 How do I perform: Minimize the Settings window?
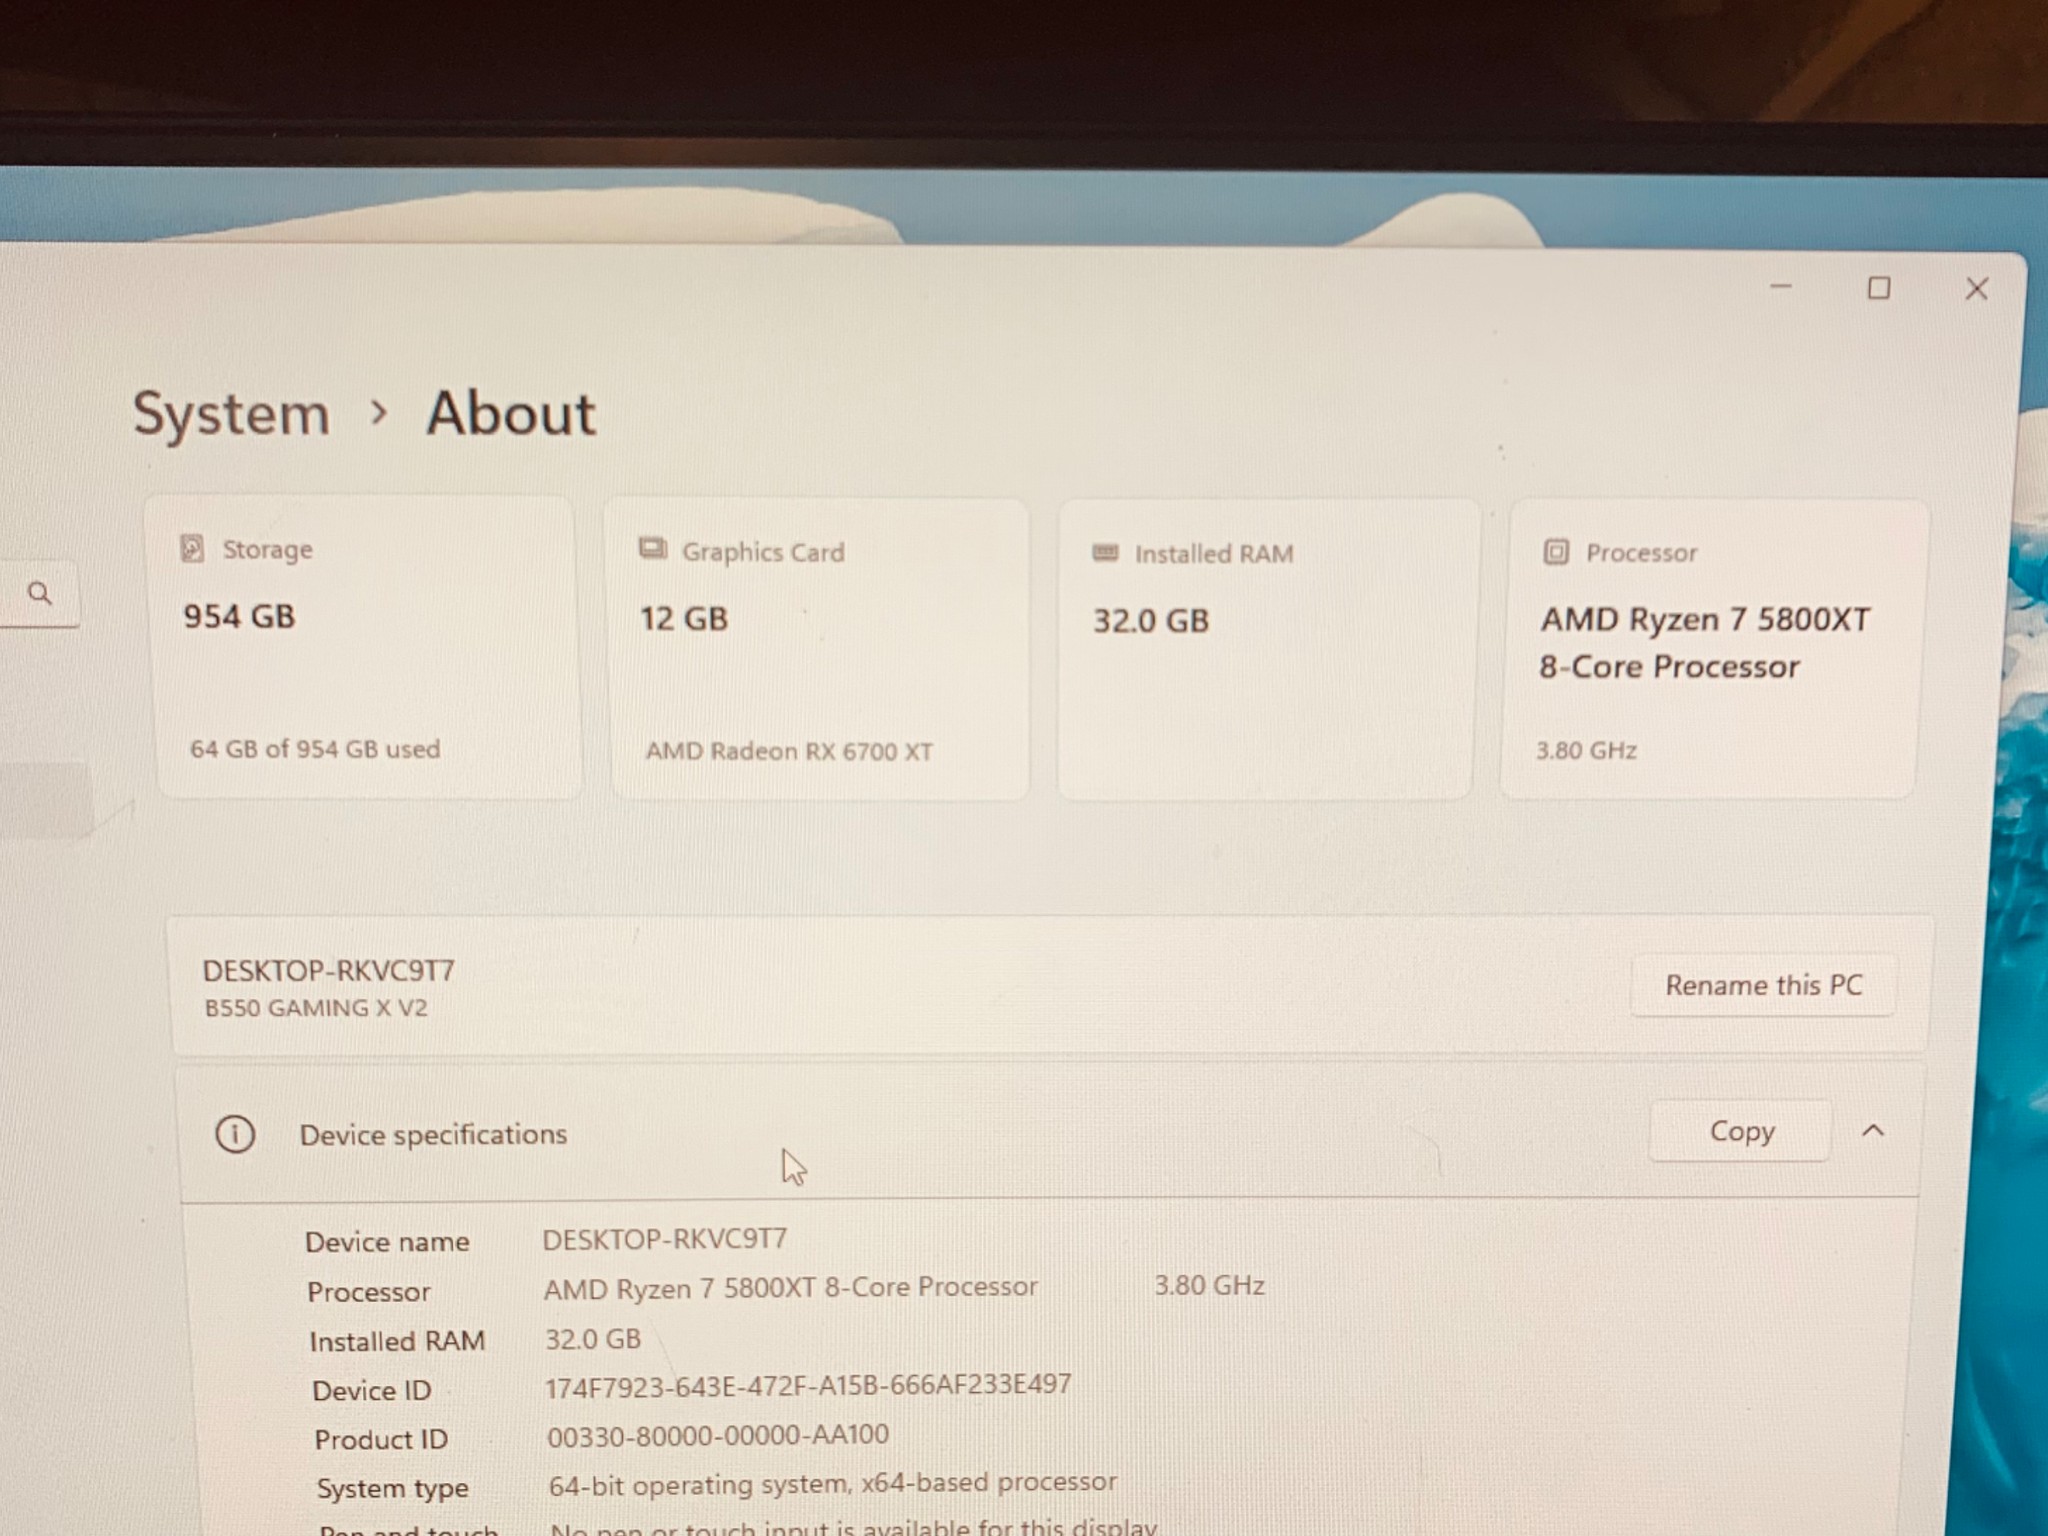[1781, 287]
